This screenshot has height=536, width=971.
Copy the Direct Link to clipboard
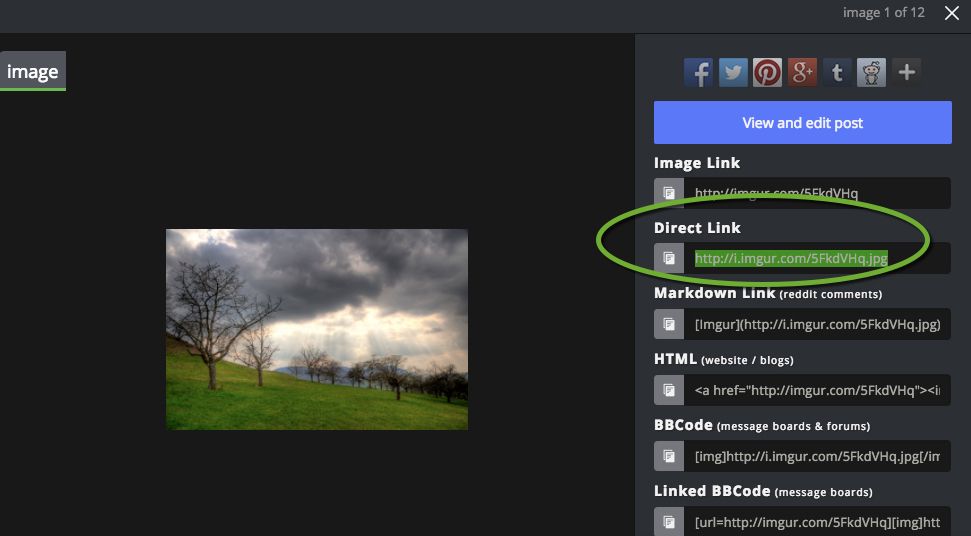tap(669, 258)
